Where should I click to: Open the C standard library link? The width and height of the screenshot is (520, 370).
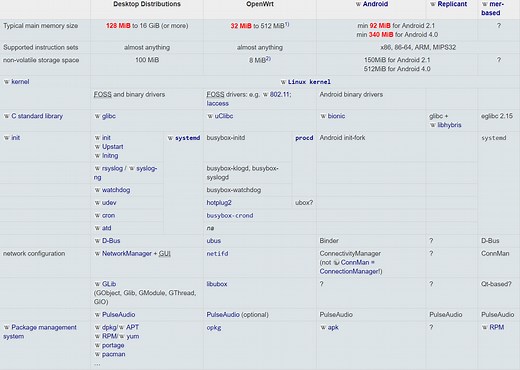[x=37, y=116]
